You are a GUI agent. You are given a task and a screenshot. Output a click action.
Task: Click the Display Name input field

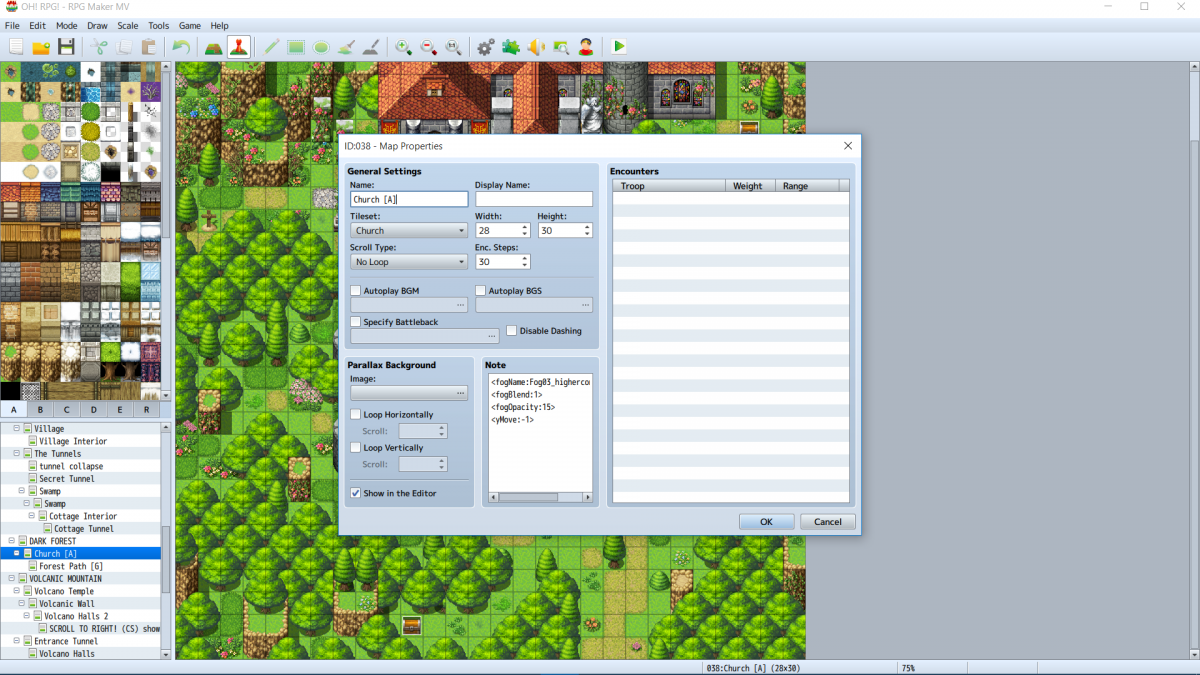pos(534,199)
